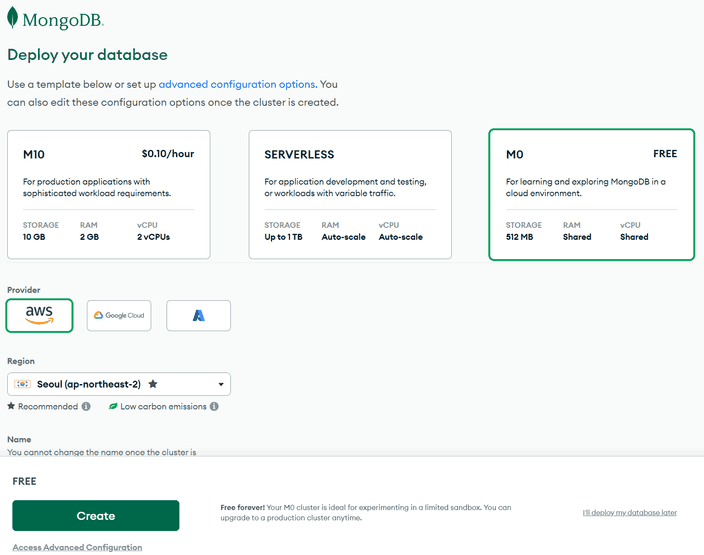Follow the advanced configuration options link

point(237,85)
